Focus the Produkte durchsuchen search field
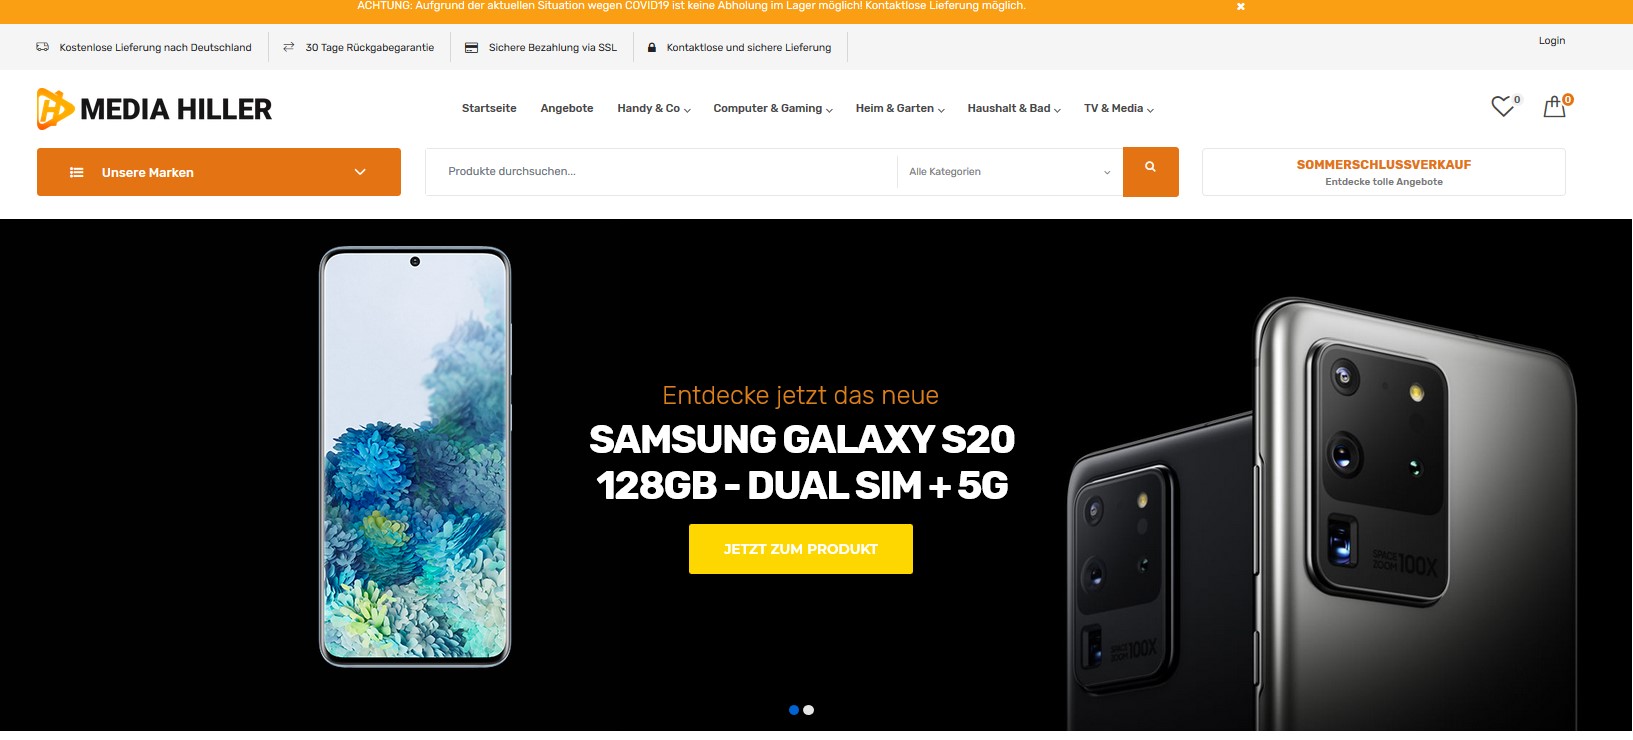 coord(661,172)
